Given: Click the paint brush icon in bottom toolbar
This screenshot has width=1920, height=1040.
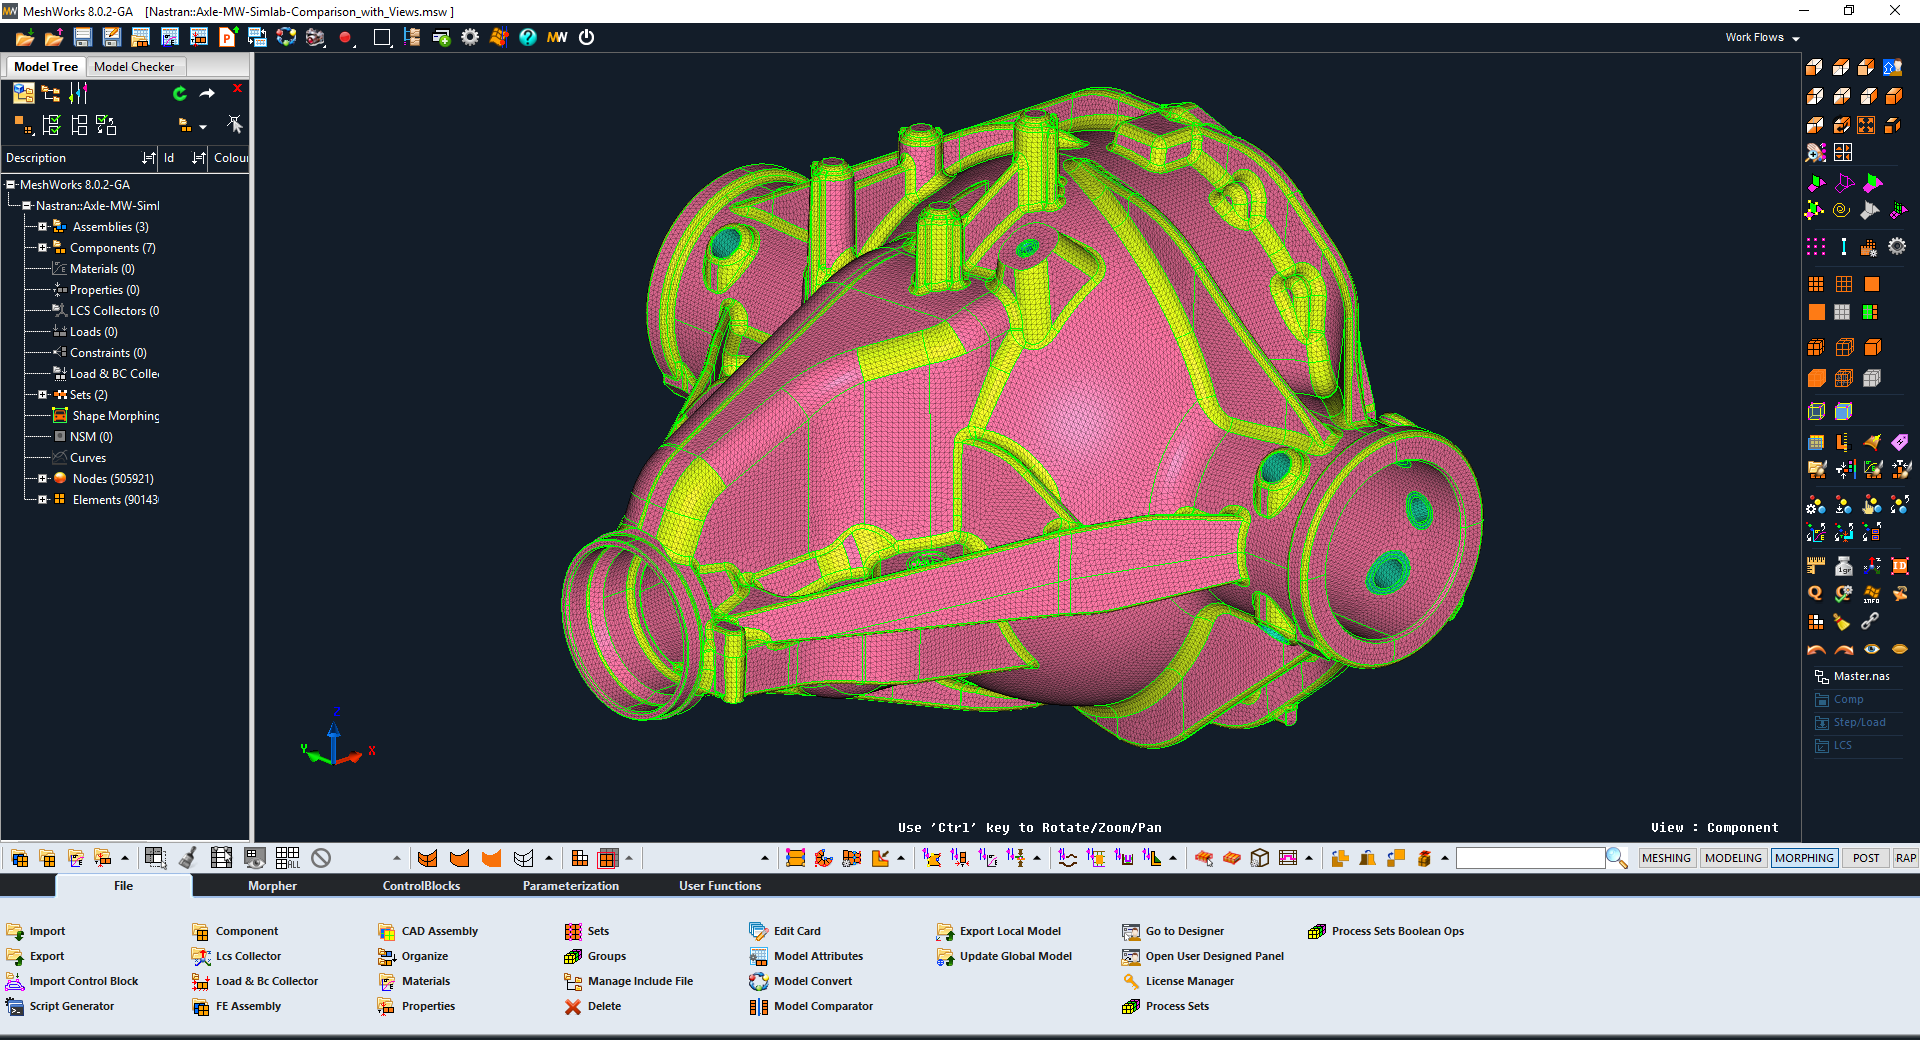Looking at the screenshot, I should click(x=187, y=858).
